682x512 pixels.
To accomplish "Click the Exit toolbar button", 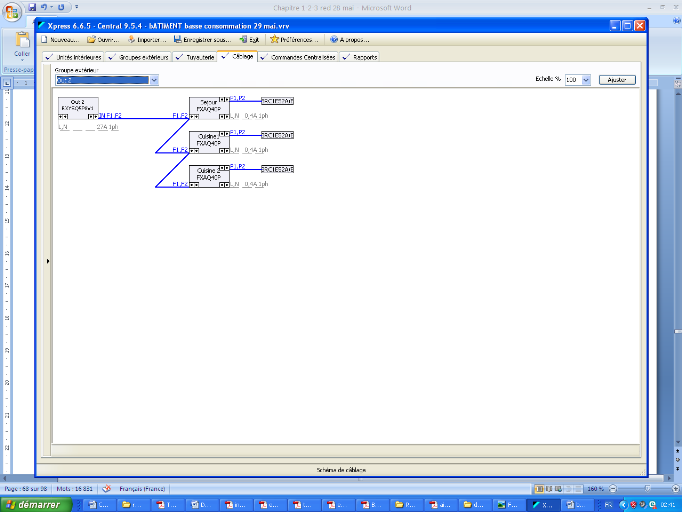I will point(251,40).
